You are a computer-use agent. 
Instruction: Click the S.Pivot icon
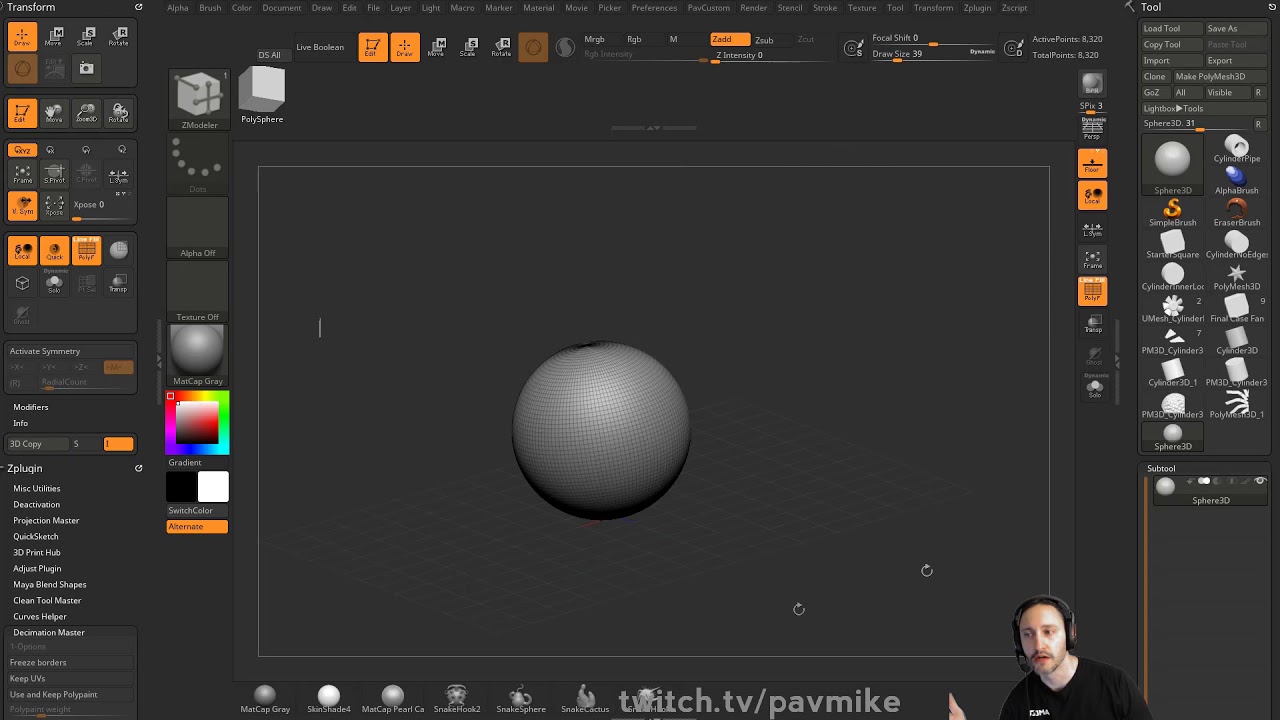coord(54,175)
